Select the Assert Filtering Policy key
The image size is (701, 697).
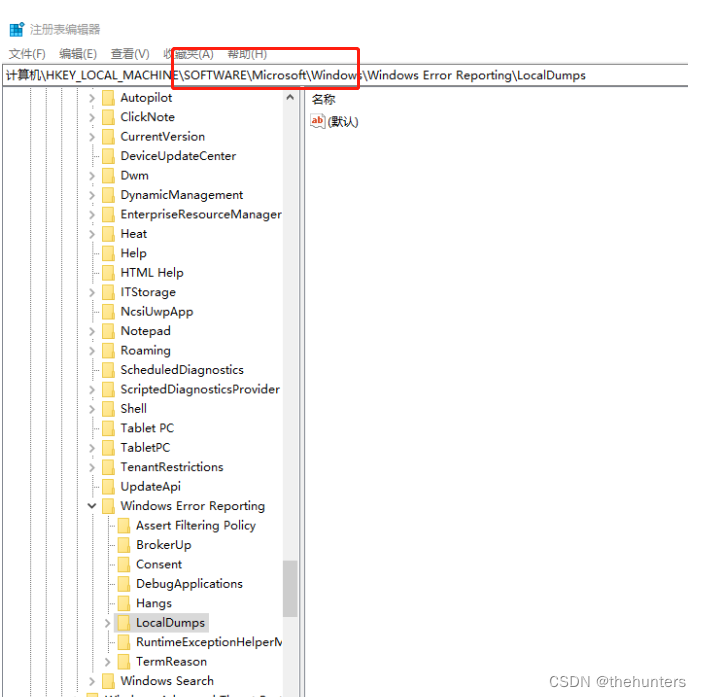point(196,526)
